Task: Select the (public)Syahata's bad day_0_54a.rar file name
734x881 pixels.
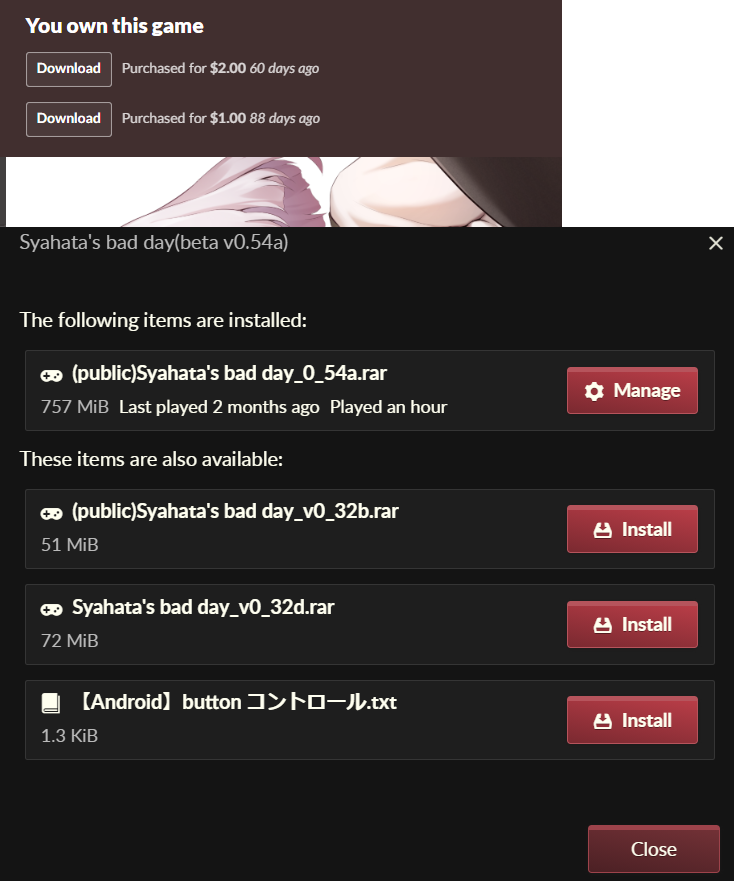Action: [x=229, y=374]
